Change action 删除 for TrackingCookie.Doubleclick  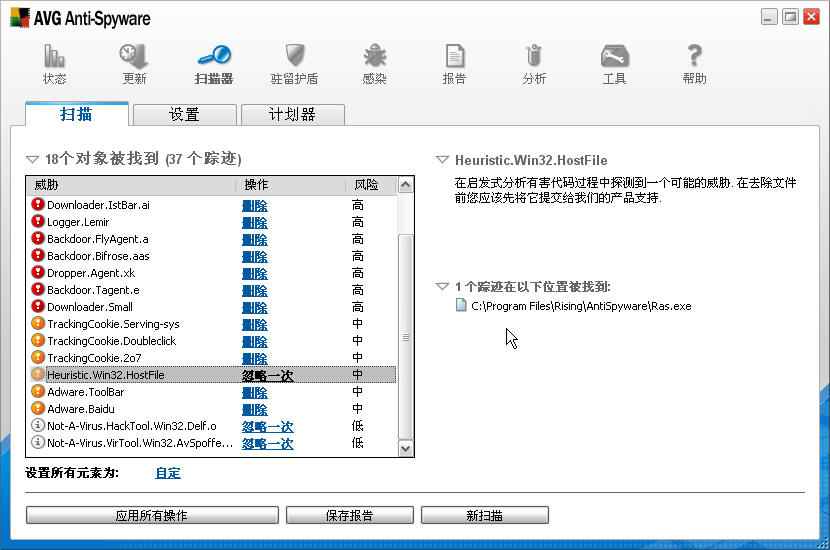pos(255,341)
